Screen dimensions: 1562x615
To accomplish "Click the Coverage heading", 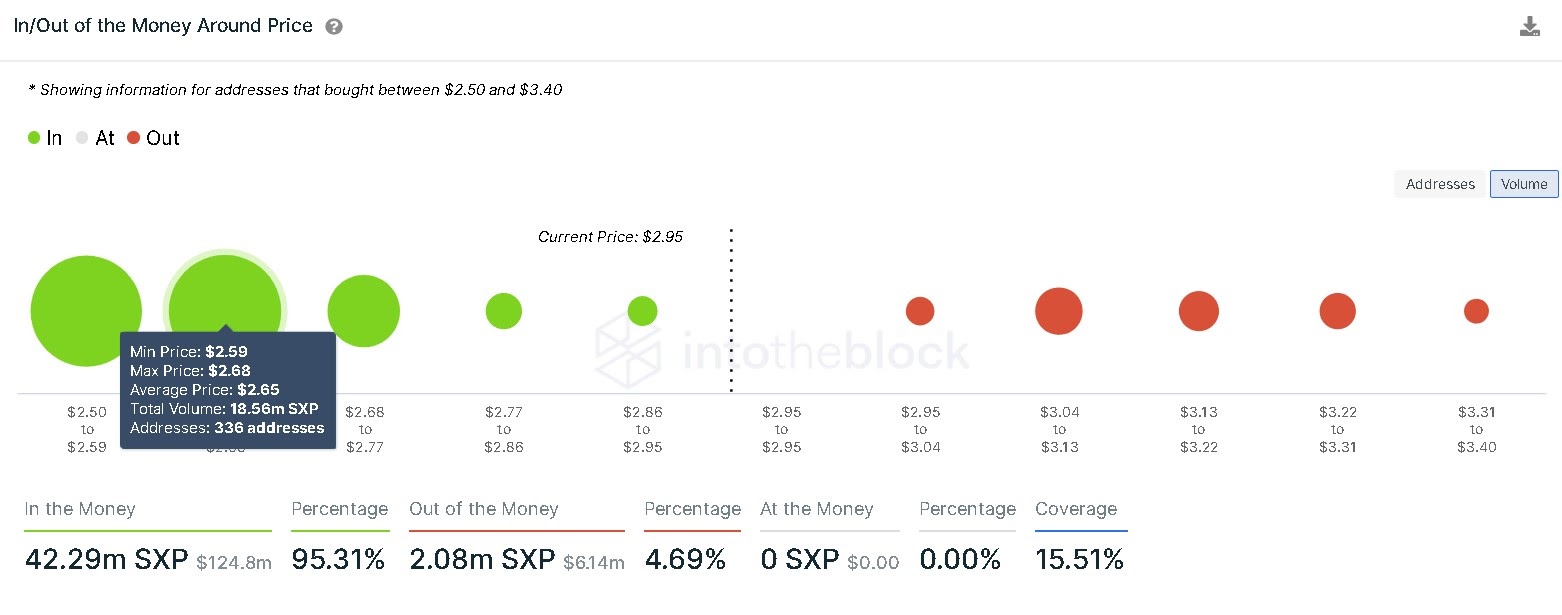I will [1076, 509].
